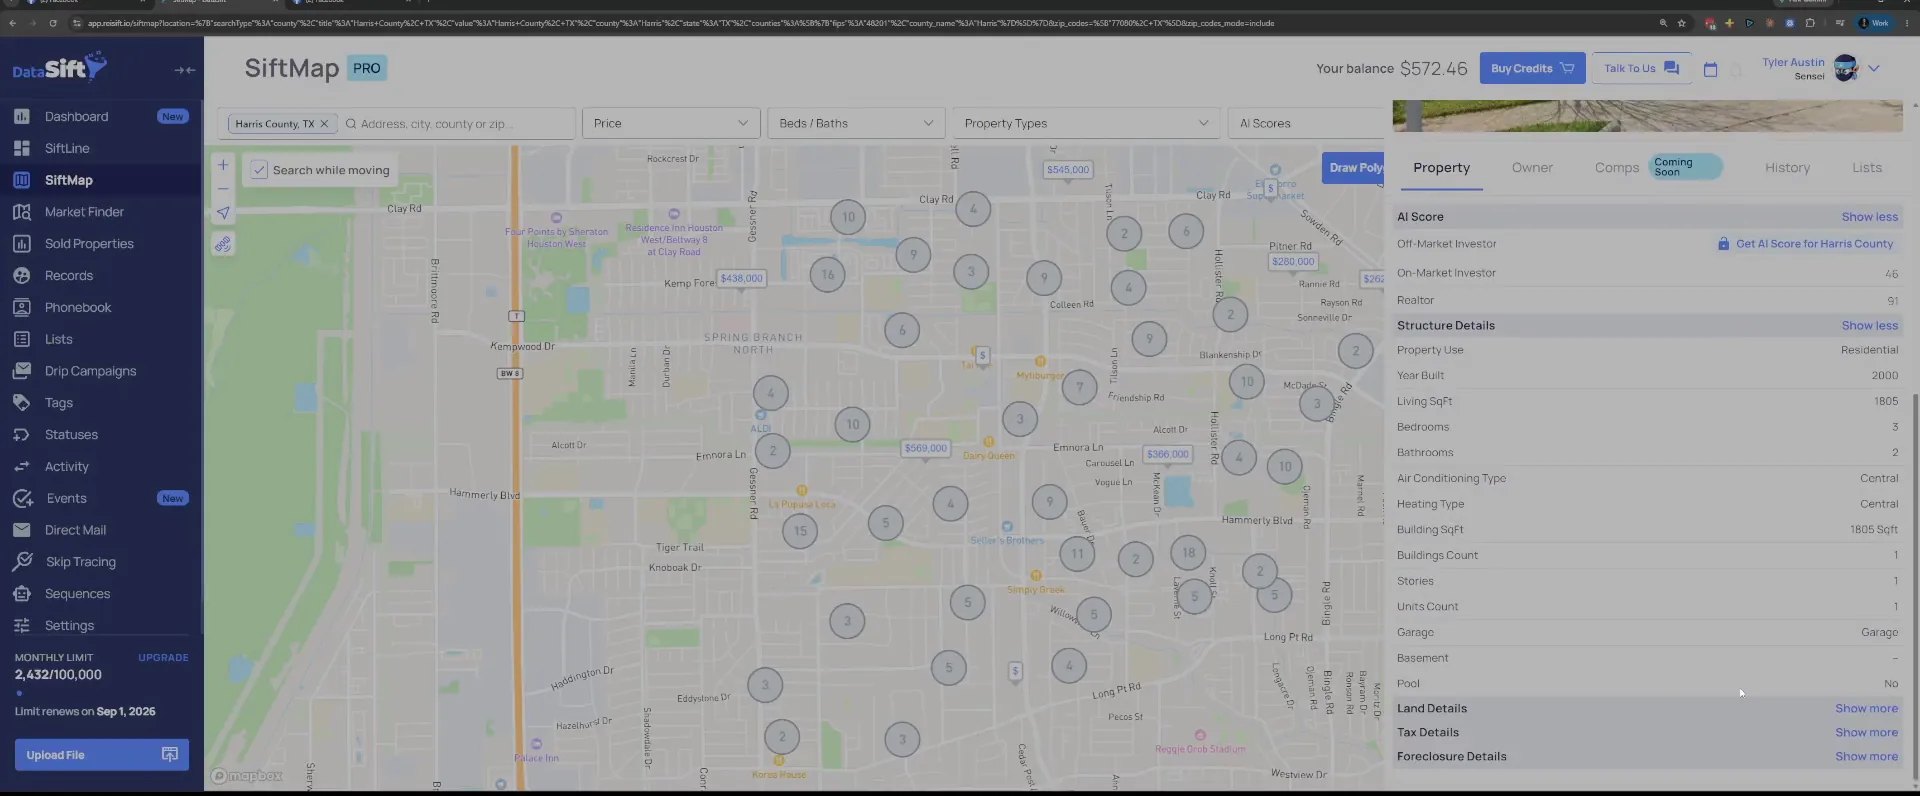Switch to the Comps tab
The height and width of the screenshot is (796, 1920).
tap(1616, 168)
